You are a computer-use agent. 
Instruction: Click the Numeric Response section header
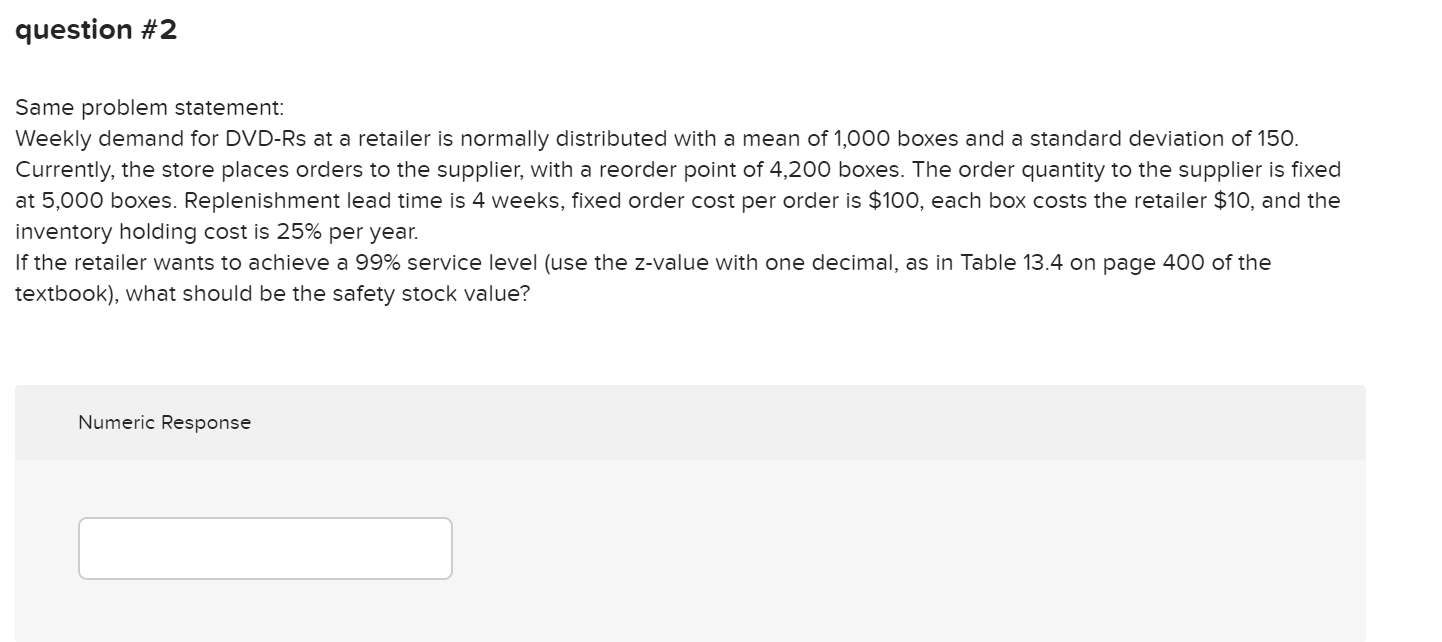pos(164,422)
